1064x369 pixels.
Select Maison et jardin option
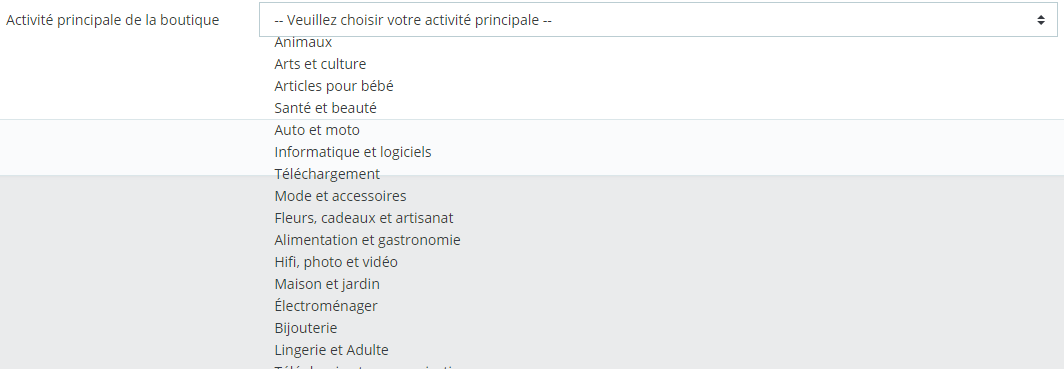(327, 284)
